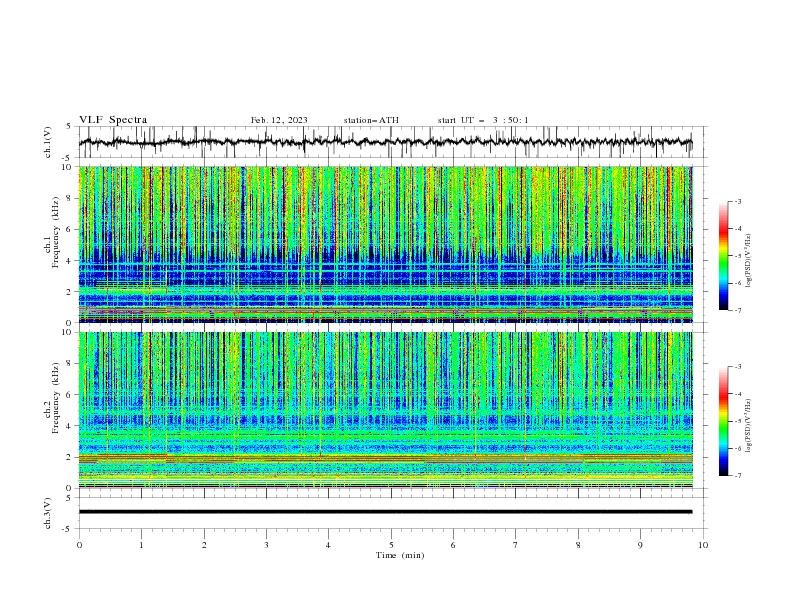The height and width of the screenshot is (612, 792).
Task: Click the ch.2 'Frequency (kHz)' axis label
Action: [x=56, y=397]
